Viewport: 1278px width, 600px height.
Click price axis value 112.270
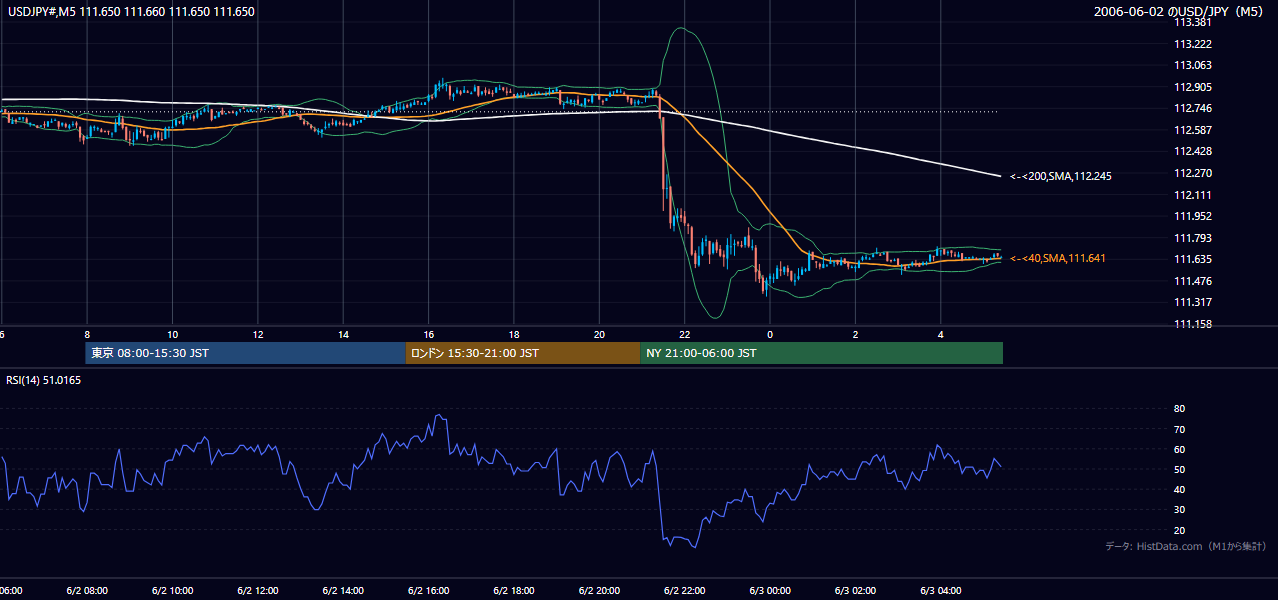click(1193, 173)
